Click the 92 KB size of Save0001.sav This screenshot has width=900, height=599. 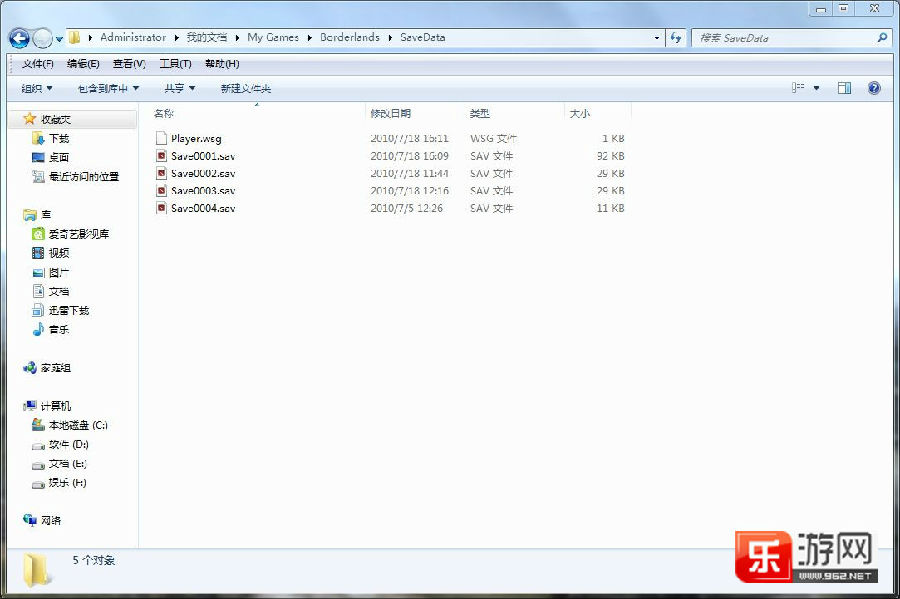point(610,156)
